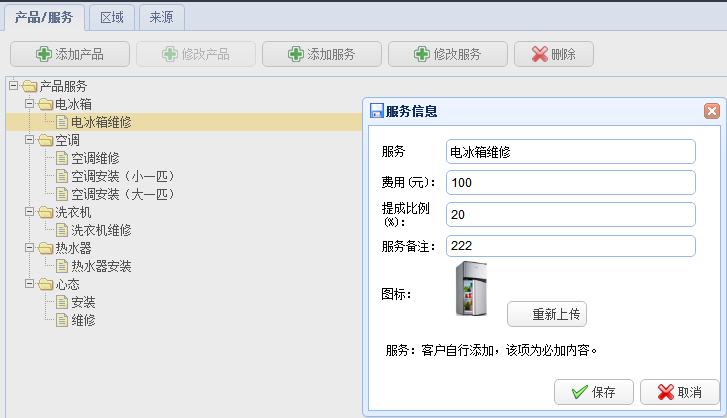727x418 pixels.
Task: Collapse the 电冰箱 tree folder
Action: click(29, 104)
